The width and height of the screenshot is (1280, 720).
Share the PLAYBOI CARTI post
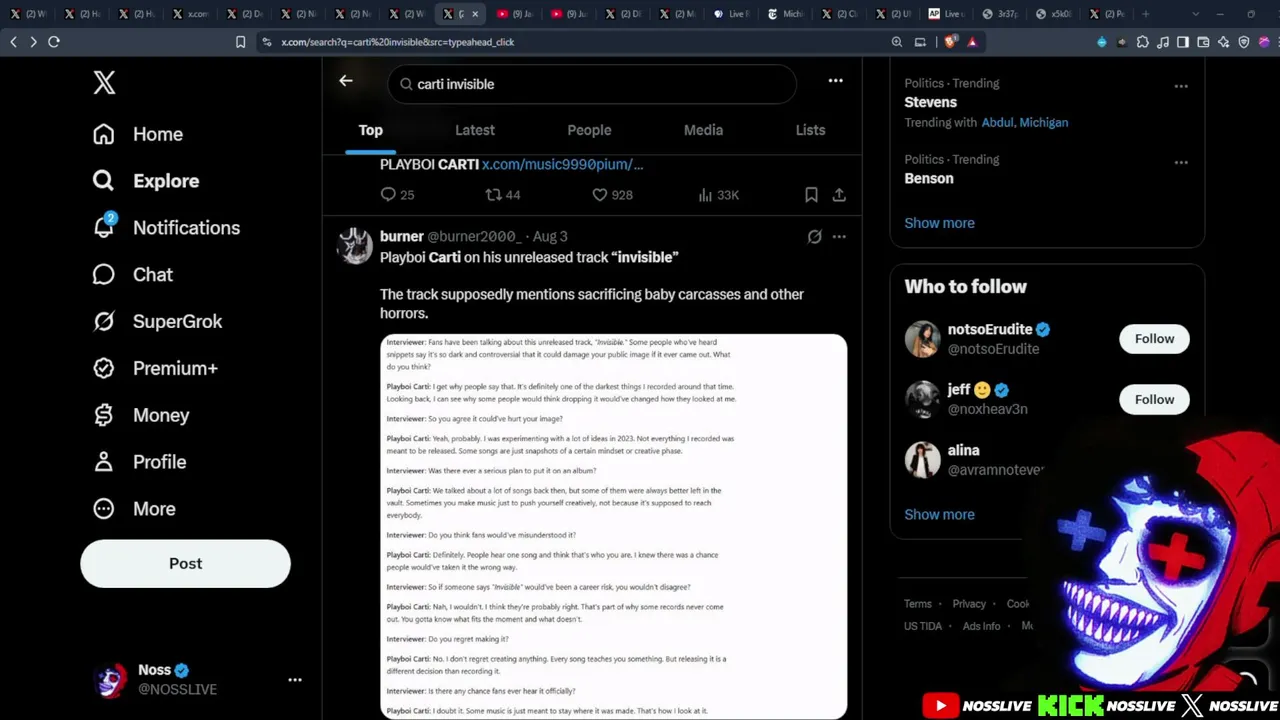pyautogui.click(x=839, y=195)
